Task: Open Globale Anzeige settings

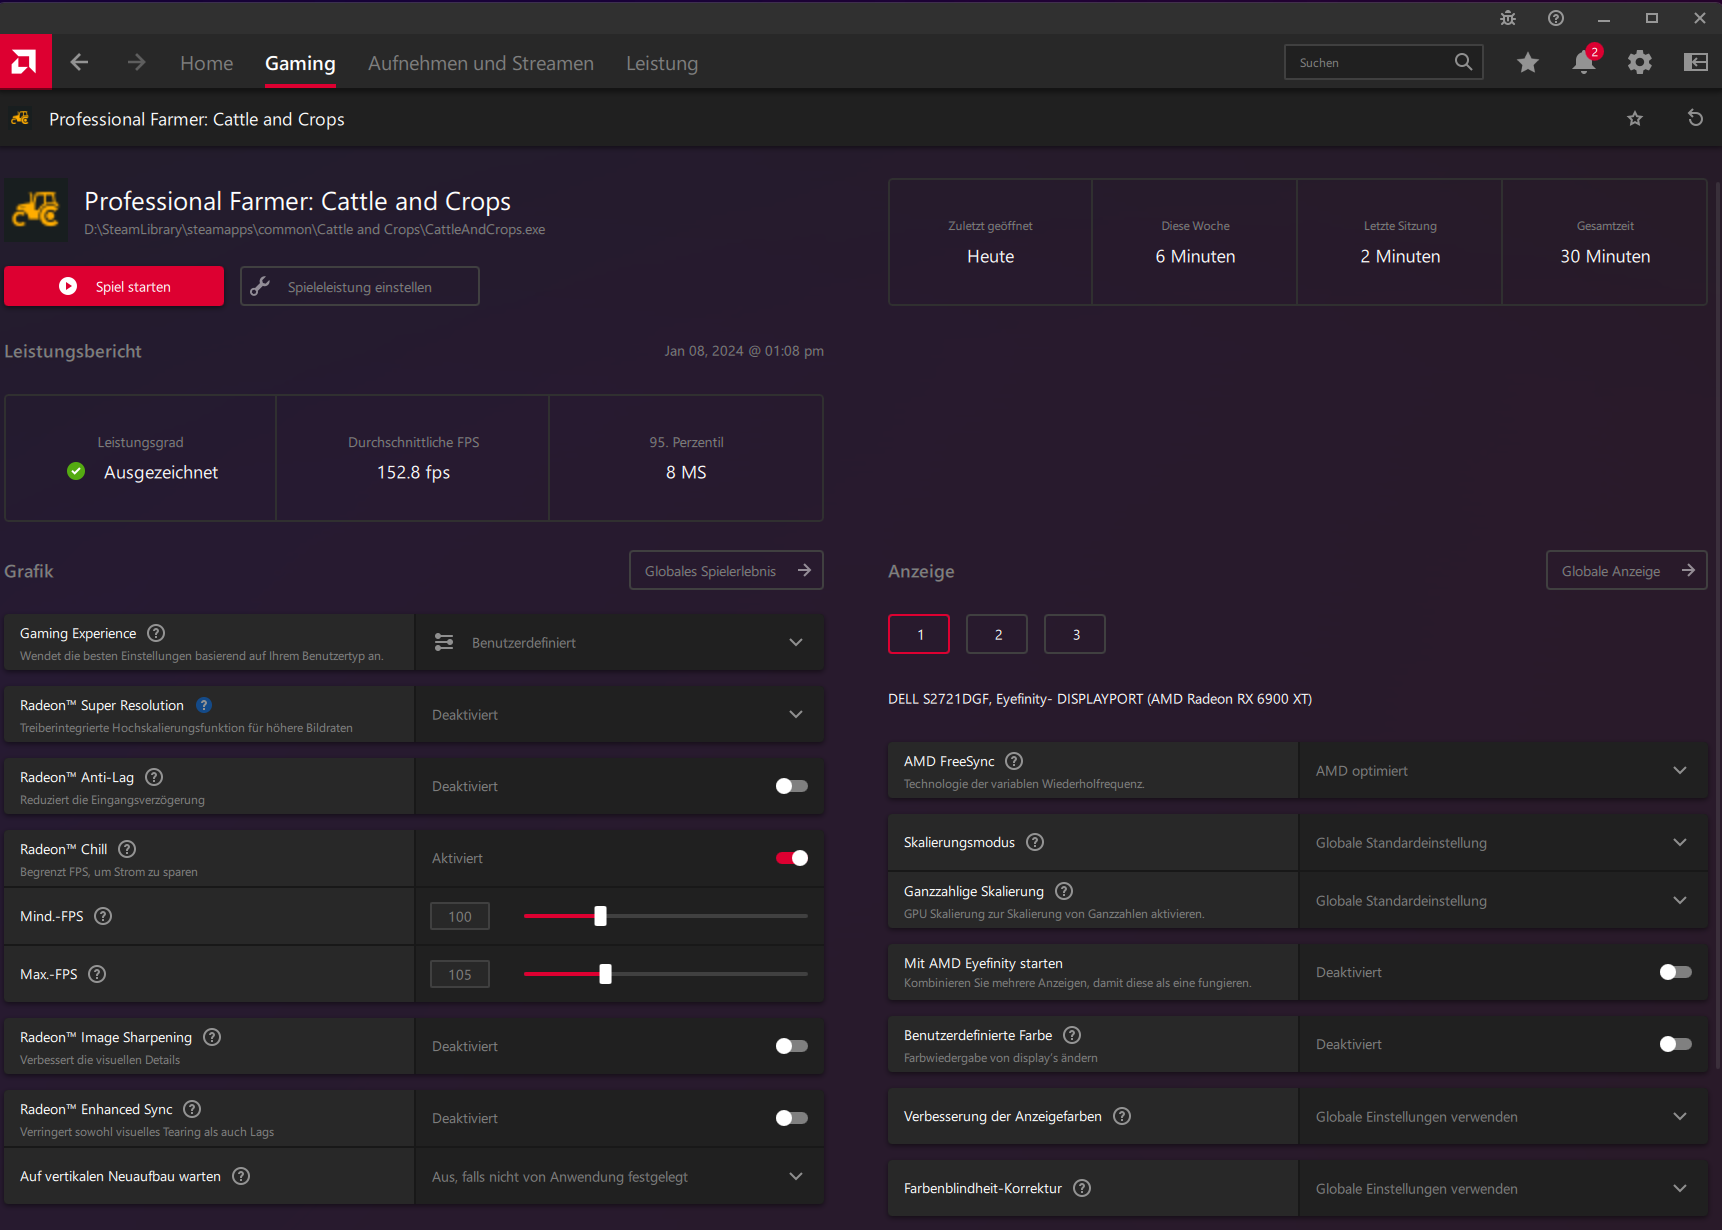Action: coord(1626,570)
